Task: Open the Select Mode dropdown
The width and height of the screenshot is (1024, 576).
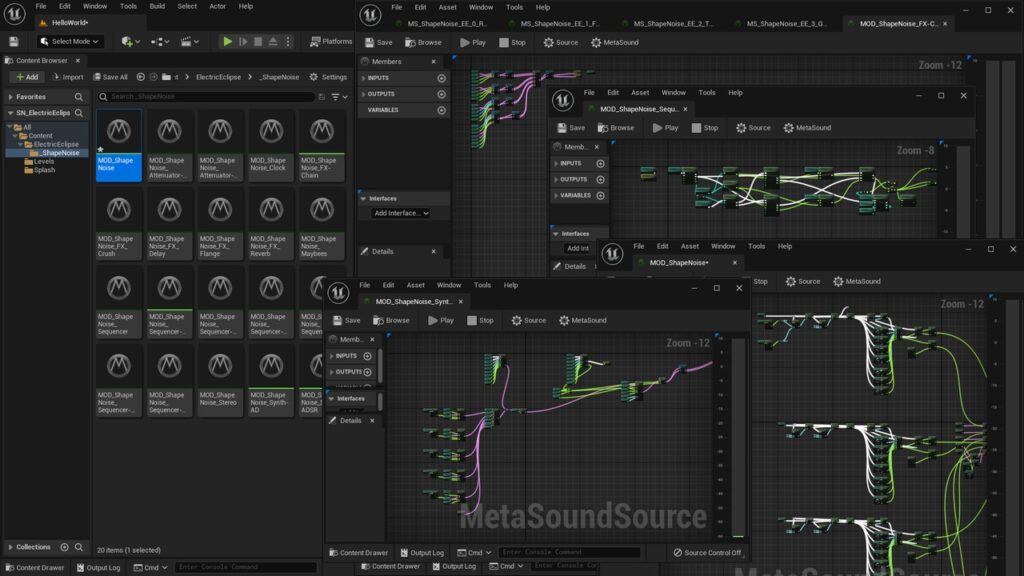Action: pyautogui.click(x=70, y=41)
